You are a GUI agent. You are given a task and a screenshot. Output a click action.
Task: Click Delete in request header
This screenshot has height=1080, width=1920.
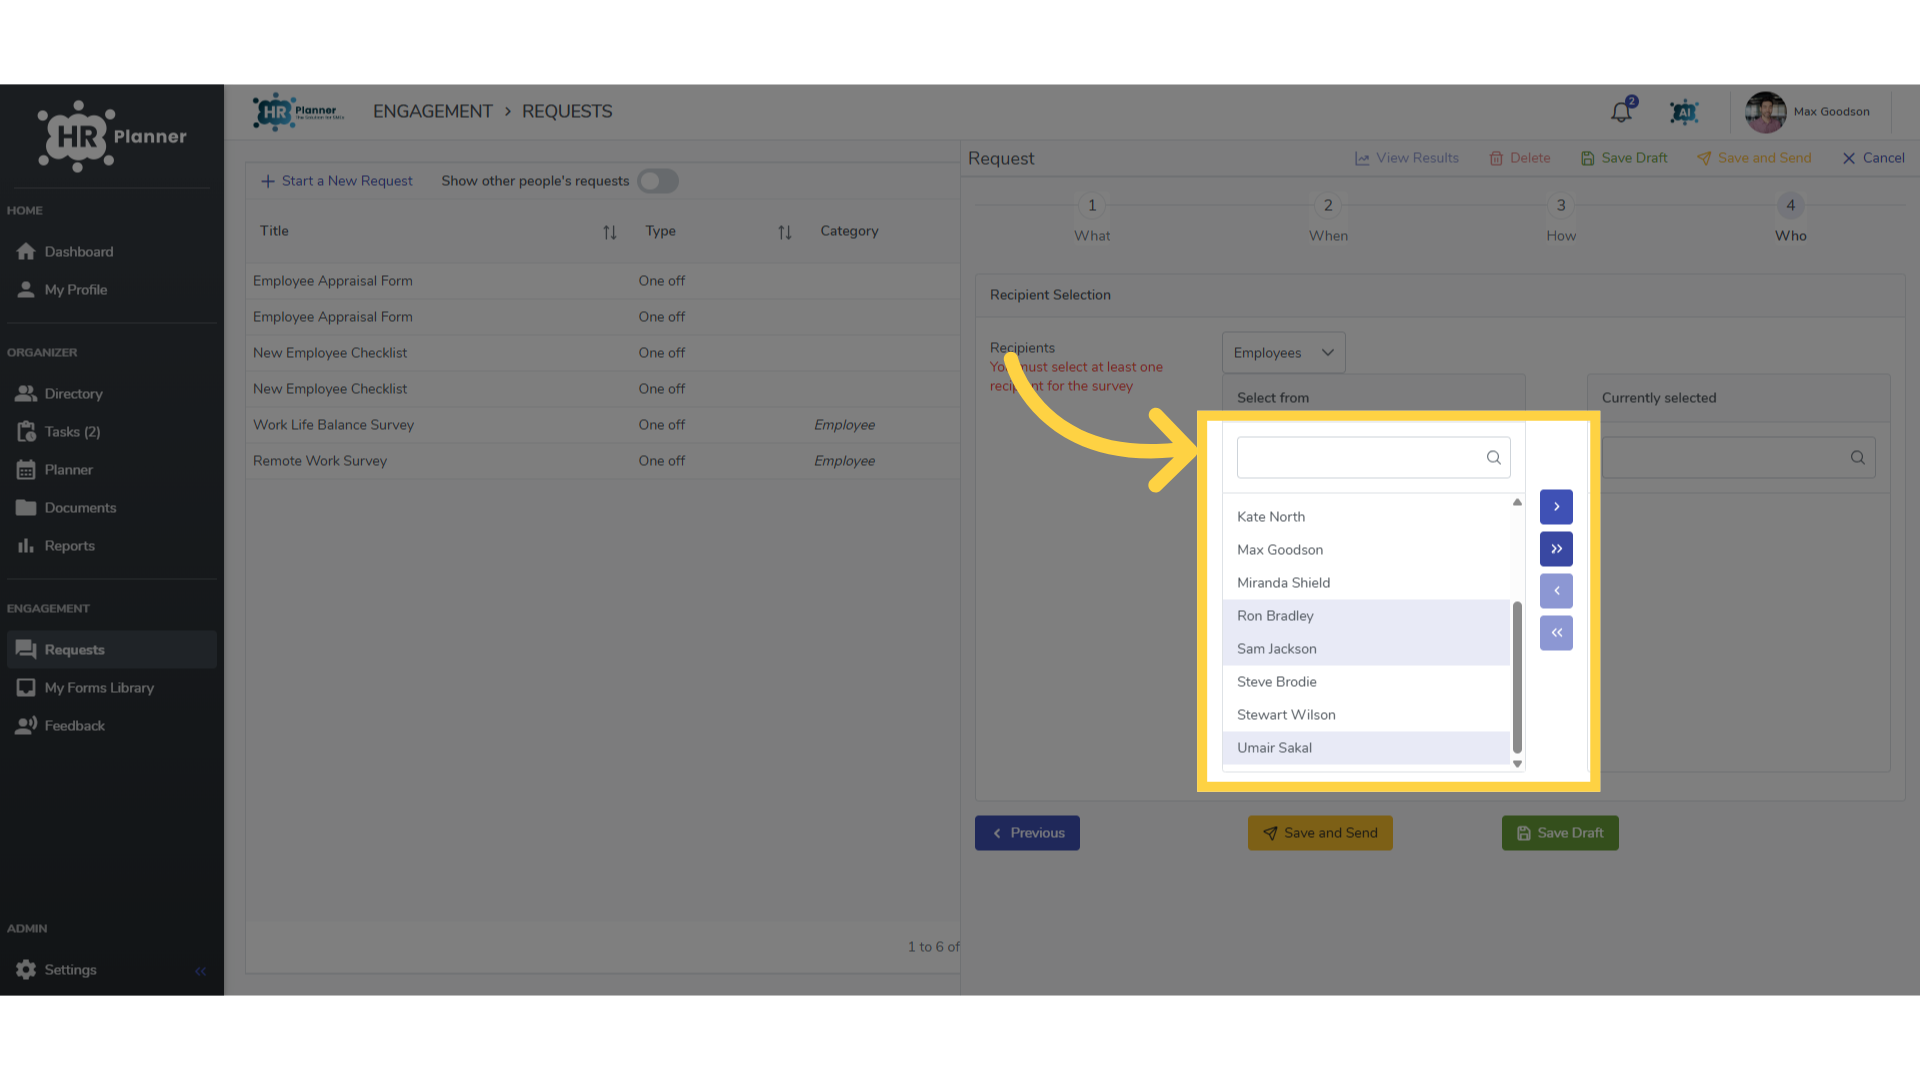click(x=1520, y=158)
